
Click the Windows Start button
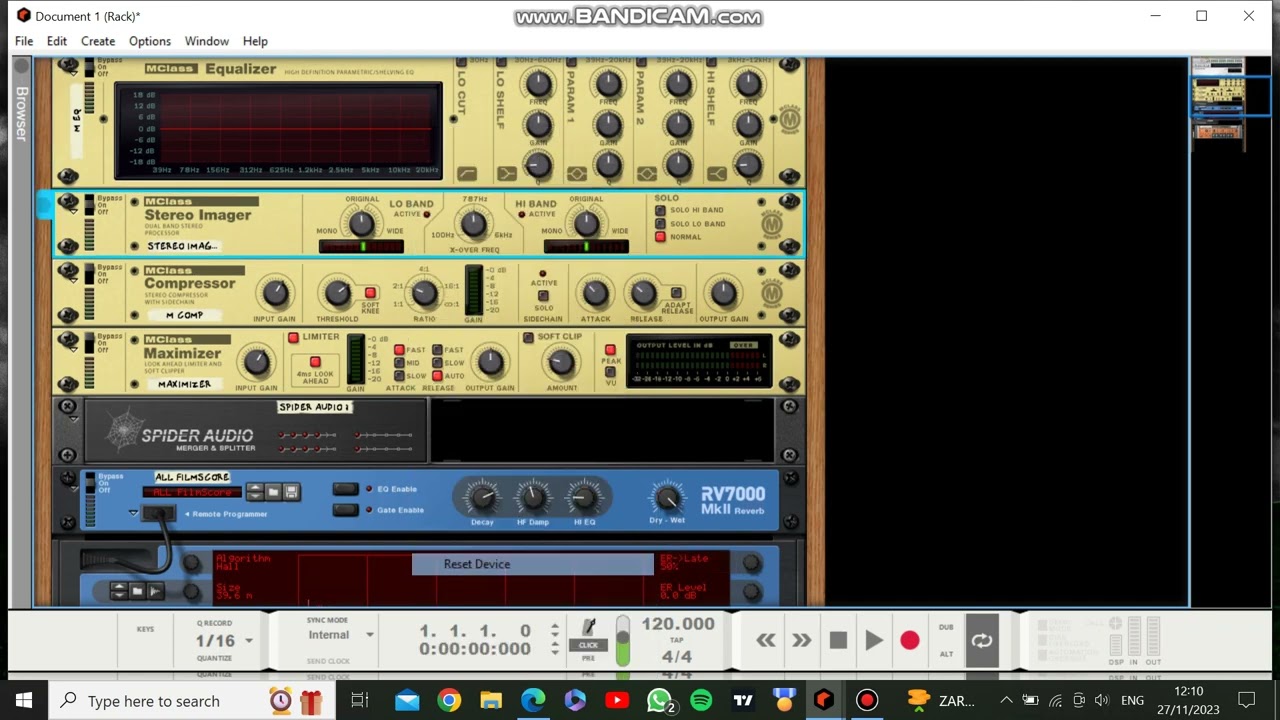tap(24, 700)
